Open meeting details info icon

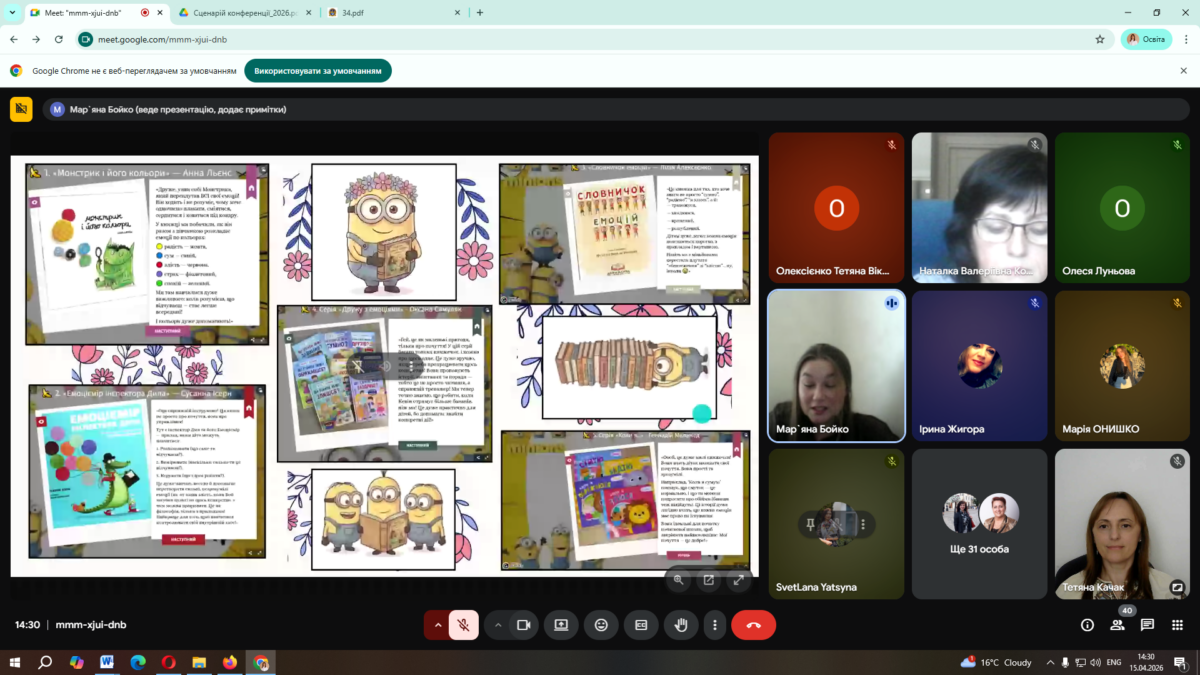tap(1087, 625)
